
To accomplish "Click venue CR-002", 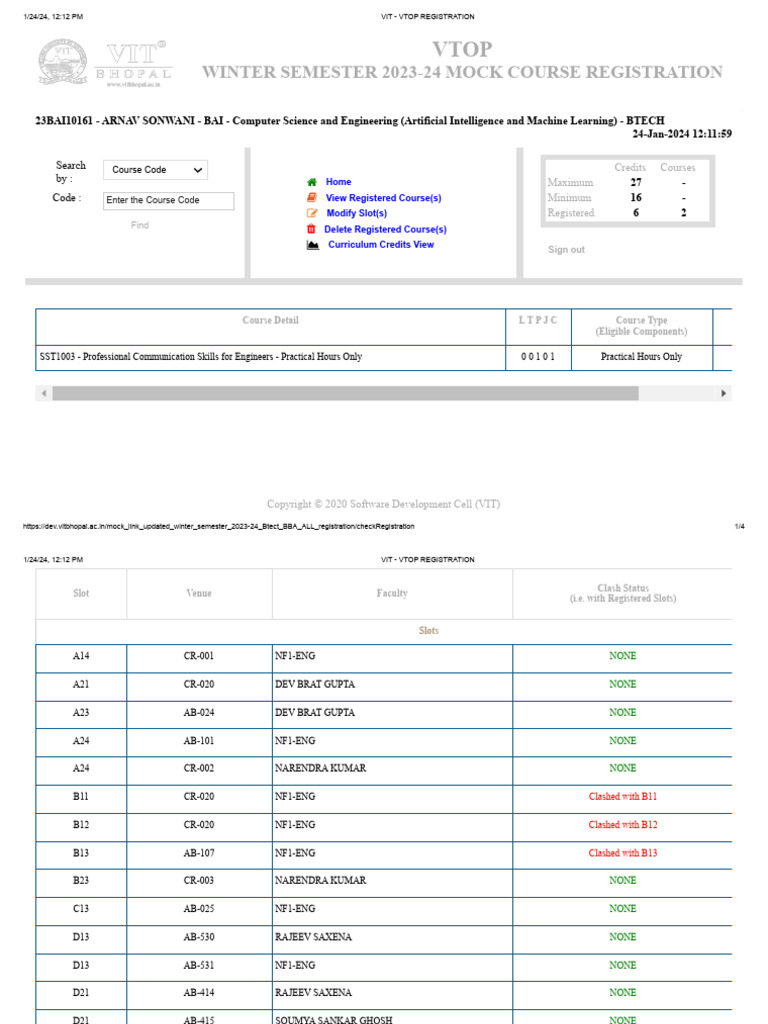I will coord(199,769).
